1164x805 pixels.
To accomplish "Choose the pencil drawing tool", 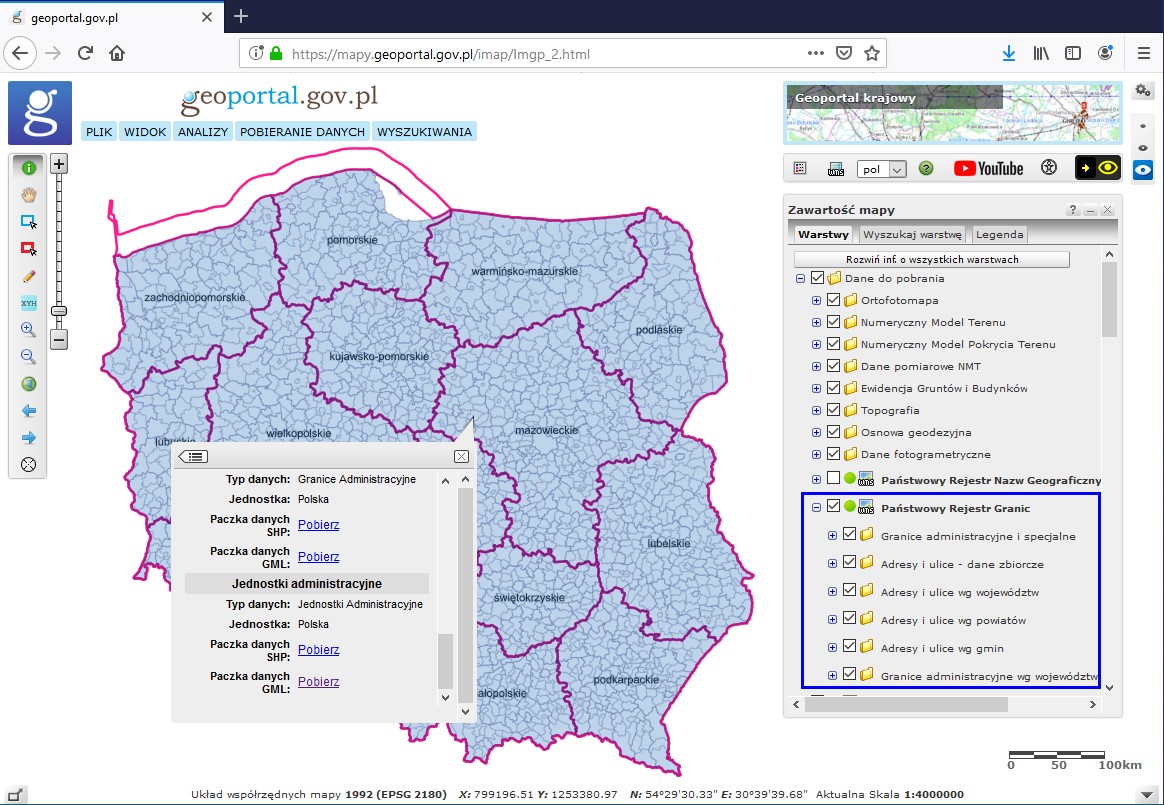I will point(29,276).
